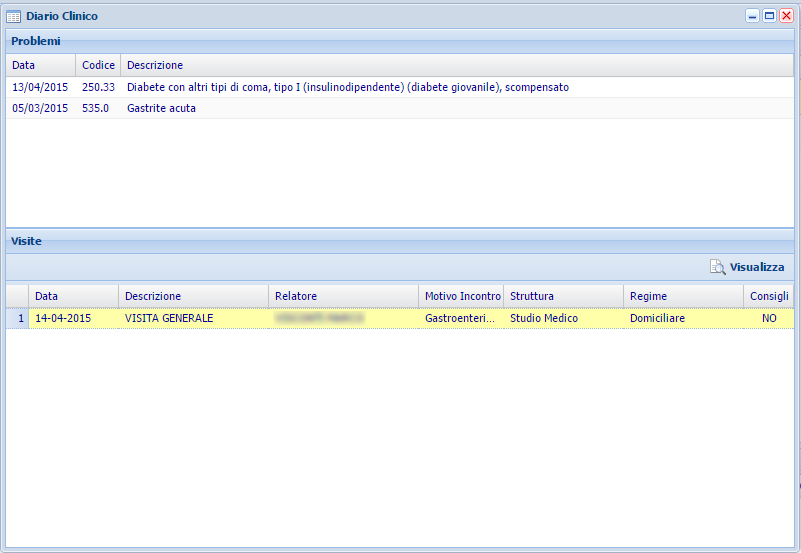
Task: Click the Descrizione header in Problemi
Action: pyautogui.click(x=155, y=65)
